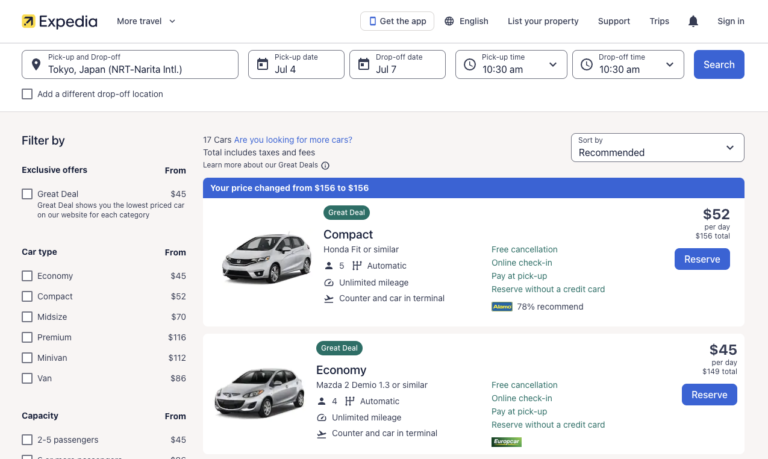Image resolution: width=768 pixels, height=459 pixels.
Task: Click the globe language icon for English
Action: click(449, 21)
